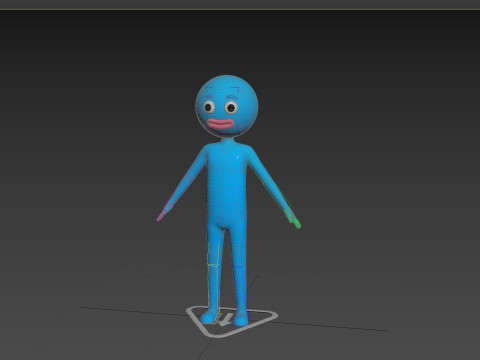
Task: Pick the green-outlined hand control
Action: coord(293,219)
